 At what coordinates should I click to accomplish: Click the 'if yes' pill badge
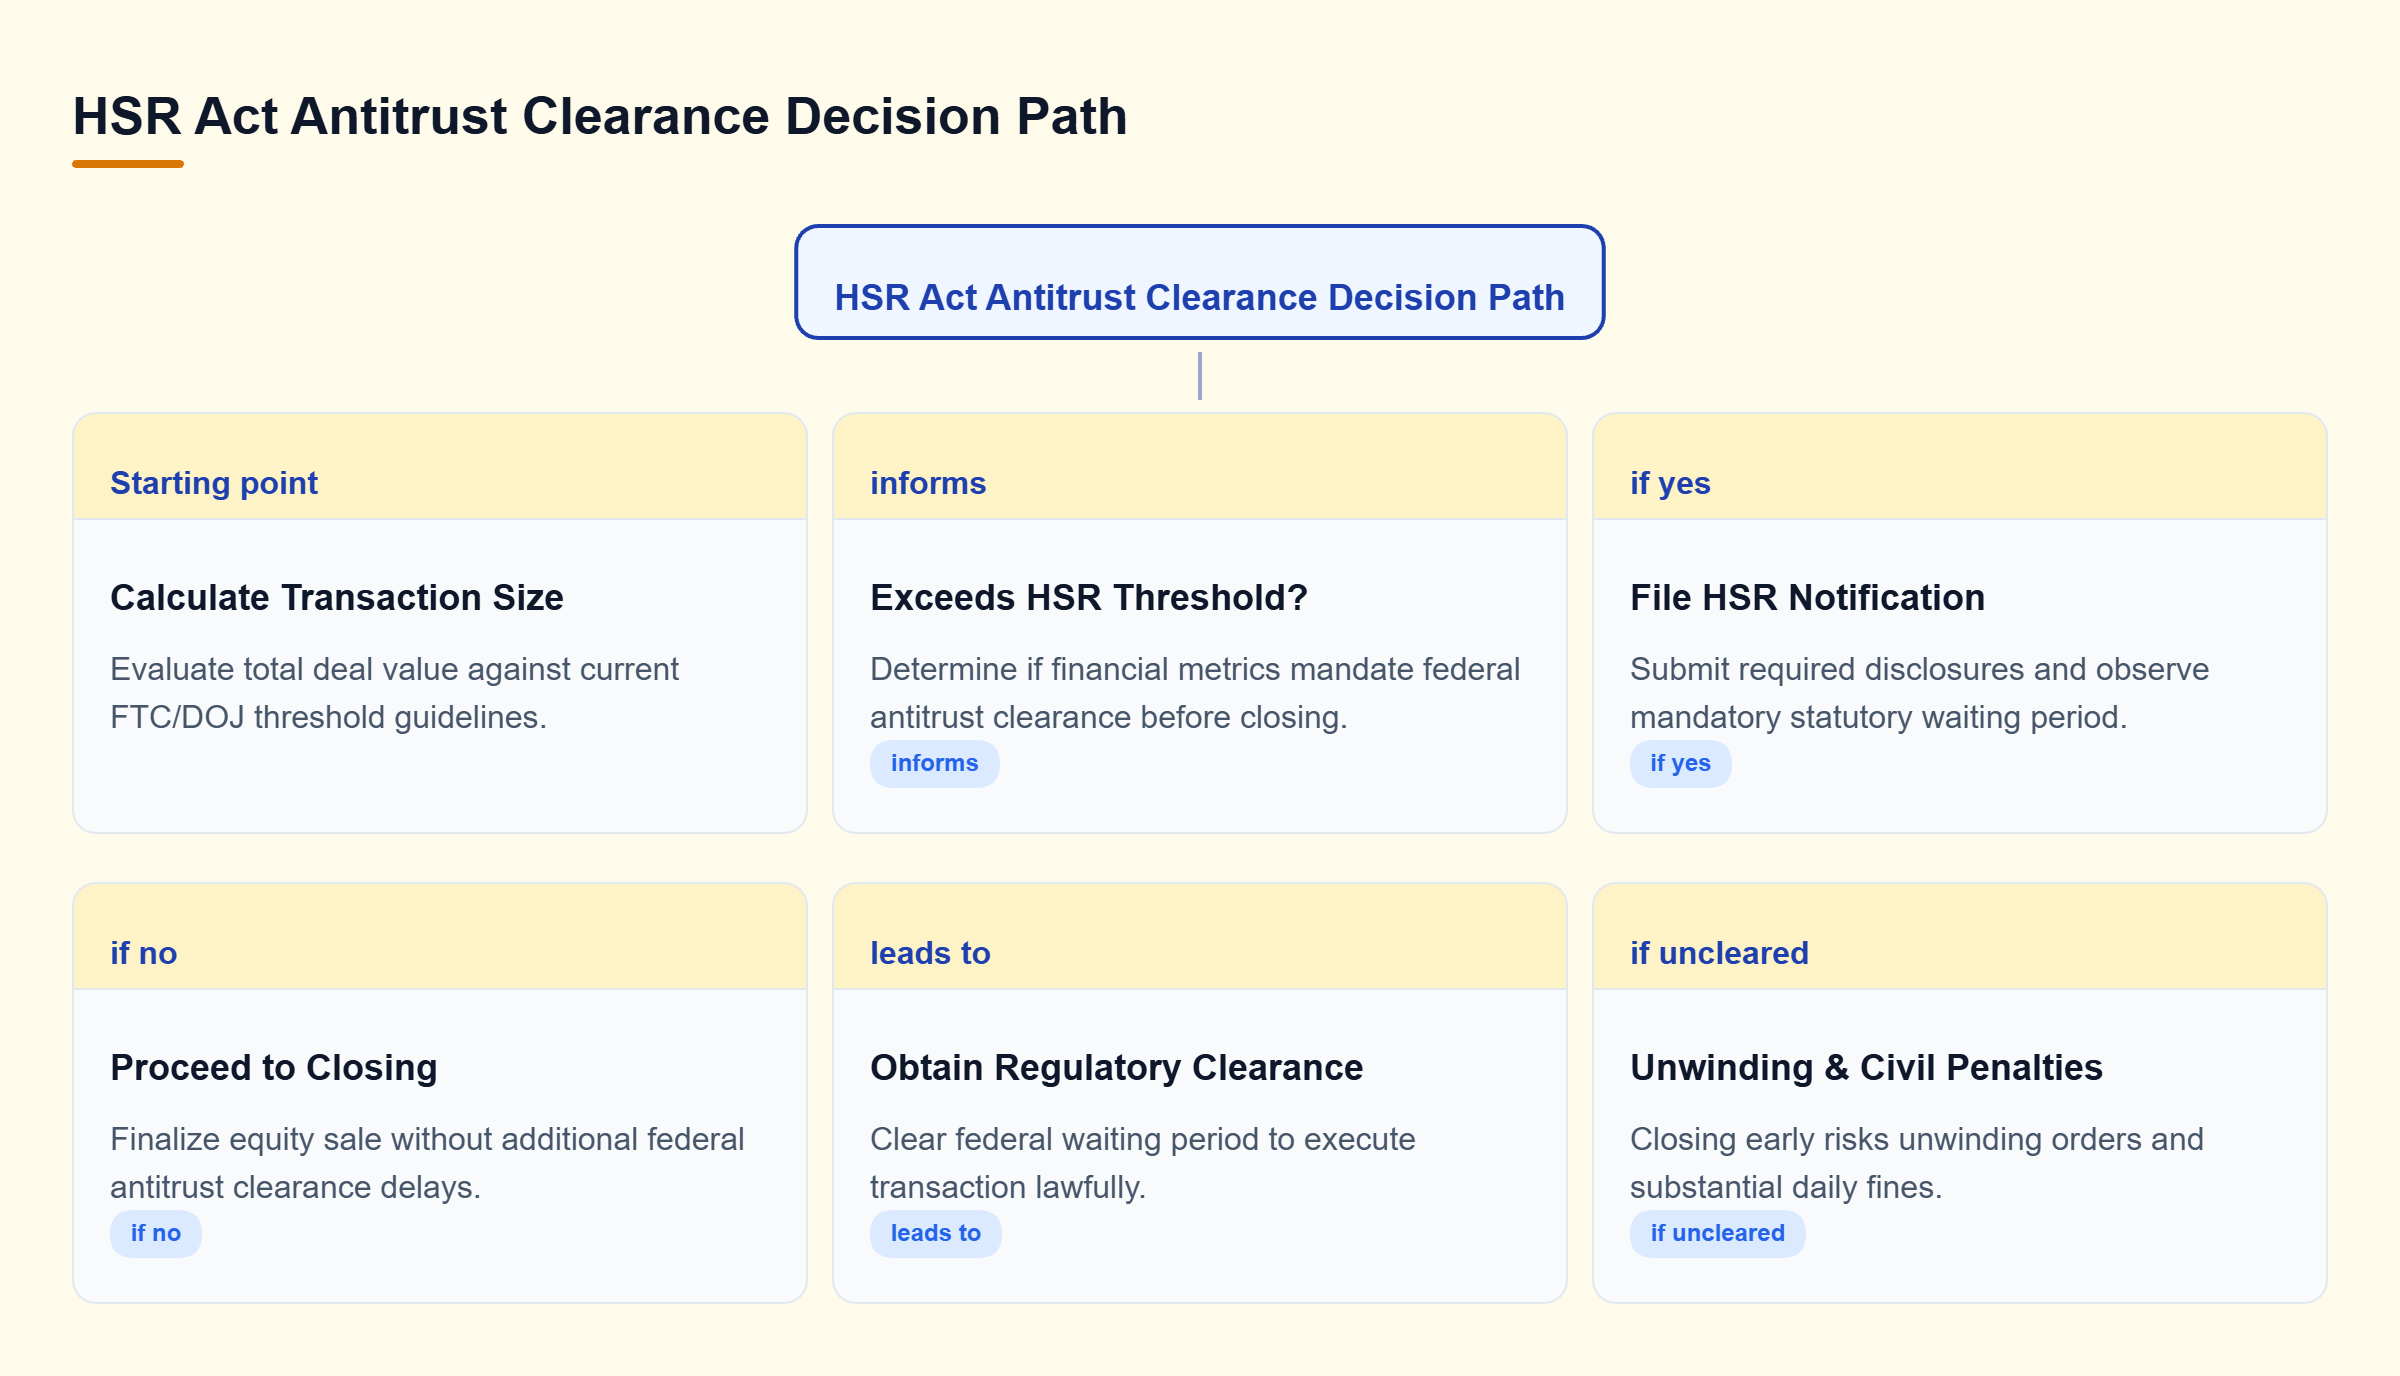pyautogui.click(x=1681, y=763)
